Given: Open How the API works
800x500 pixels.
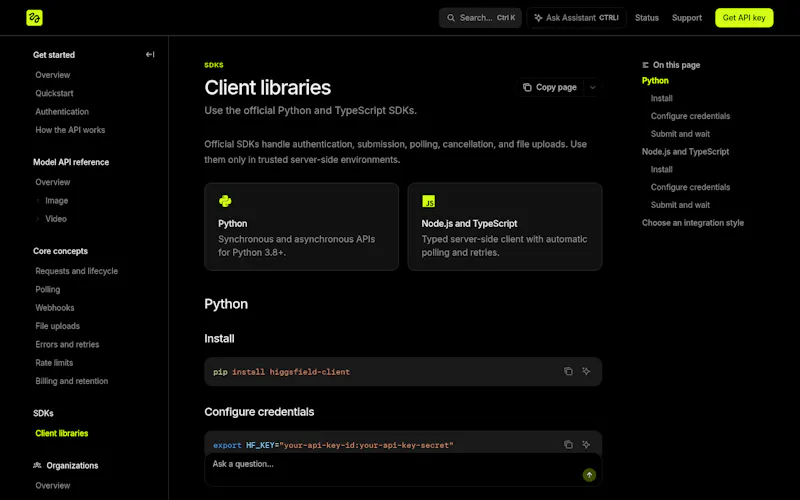Looking at the screenshot, I should click(x=70, y=130).
